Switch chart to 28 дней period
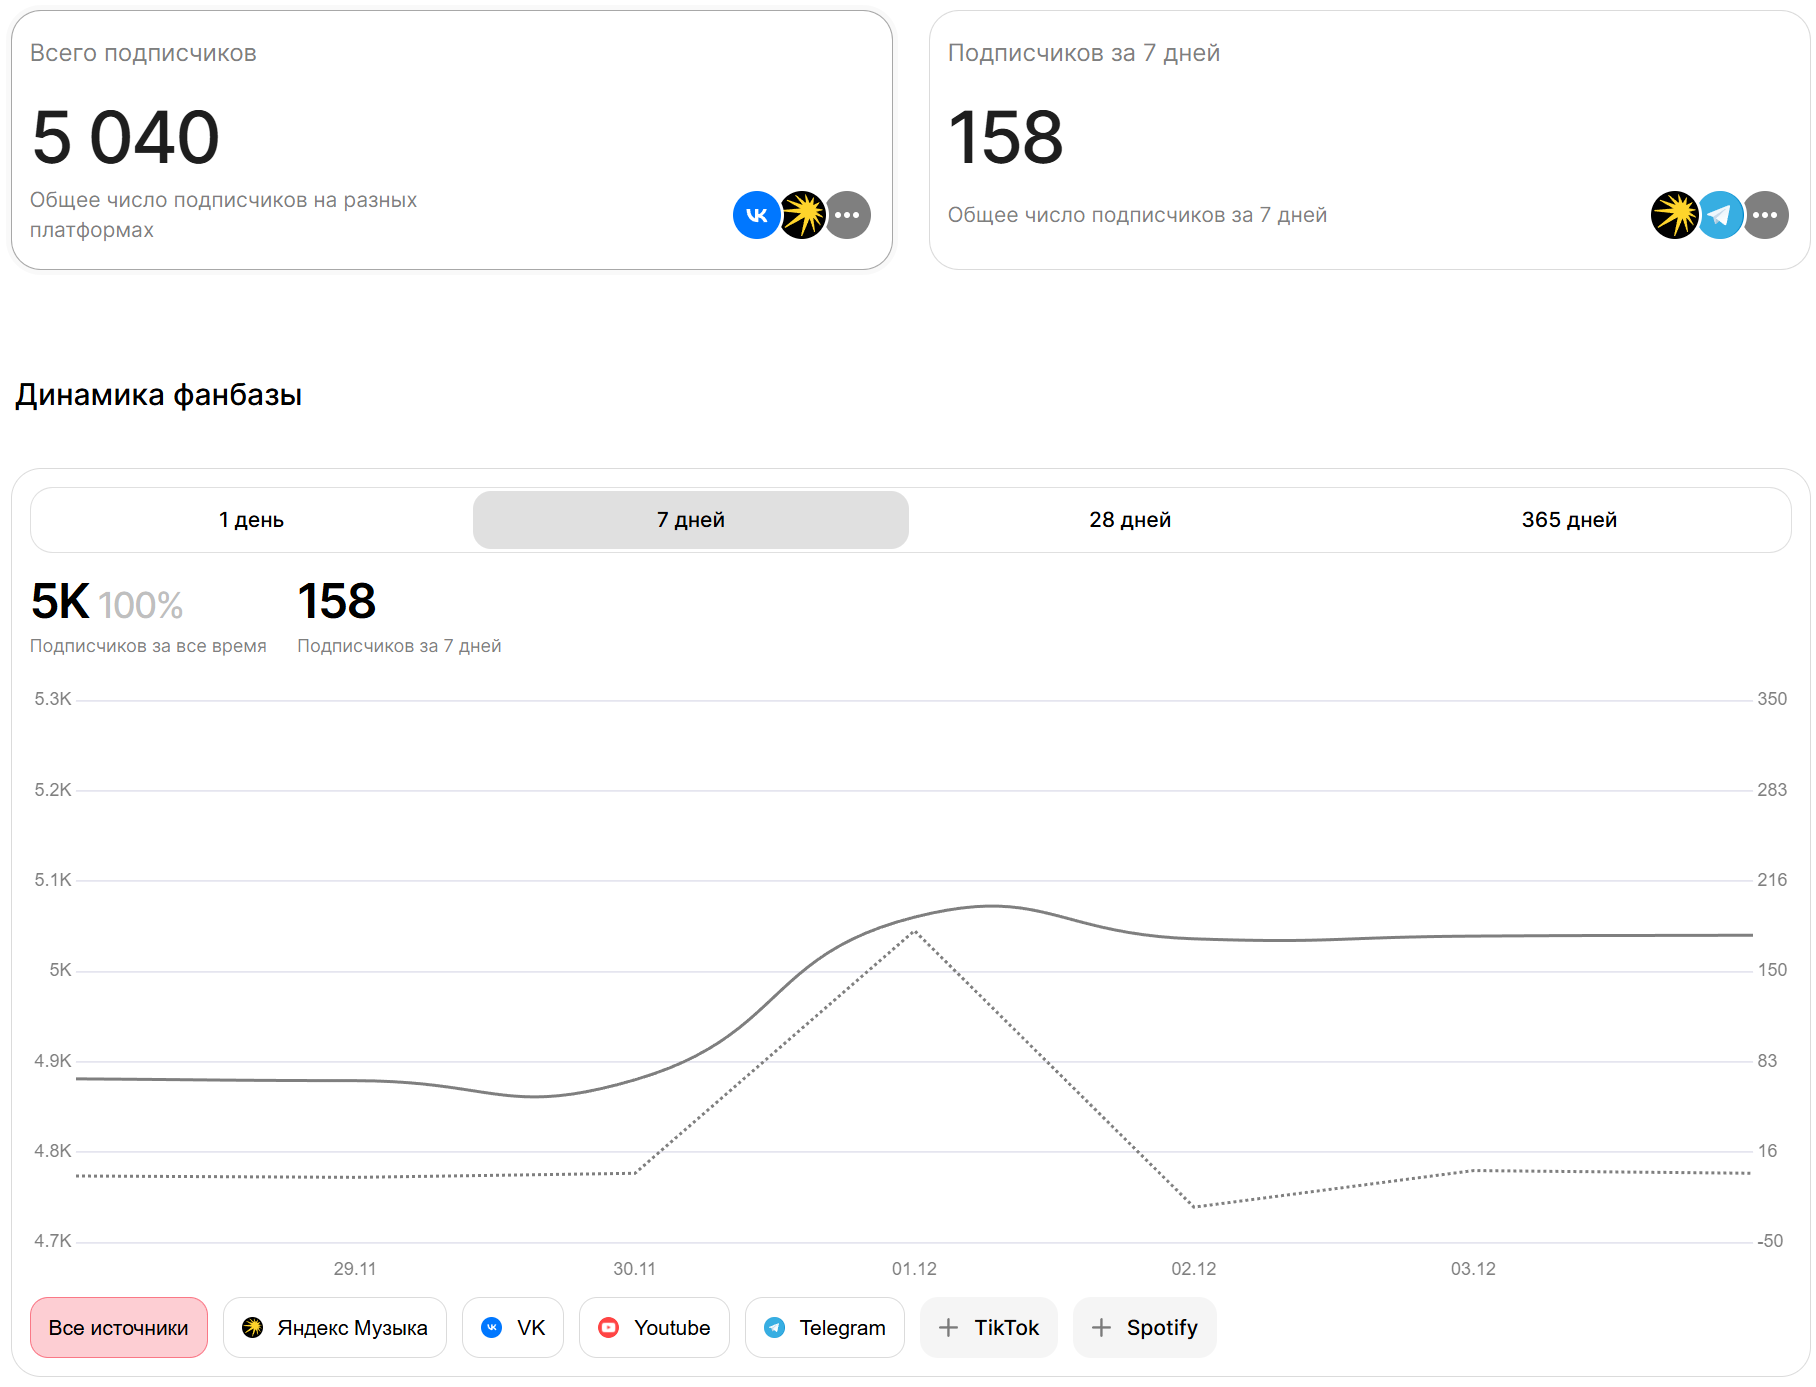This screenshot has height=1387, width=1816. [1130, 520]
